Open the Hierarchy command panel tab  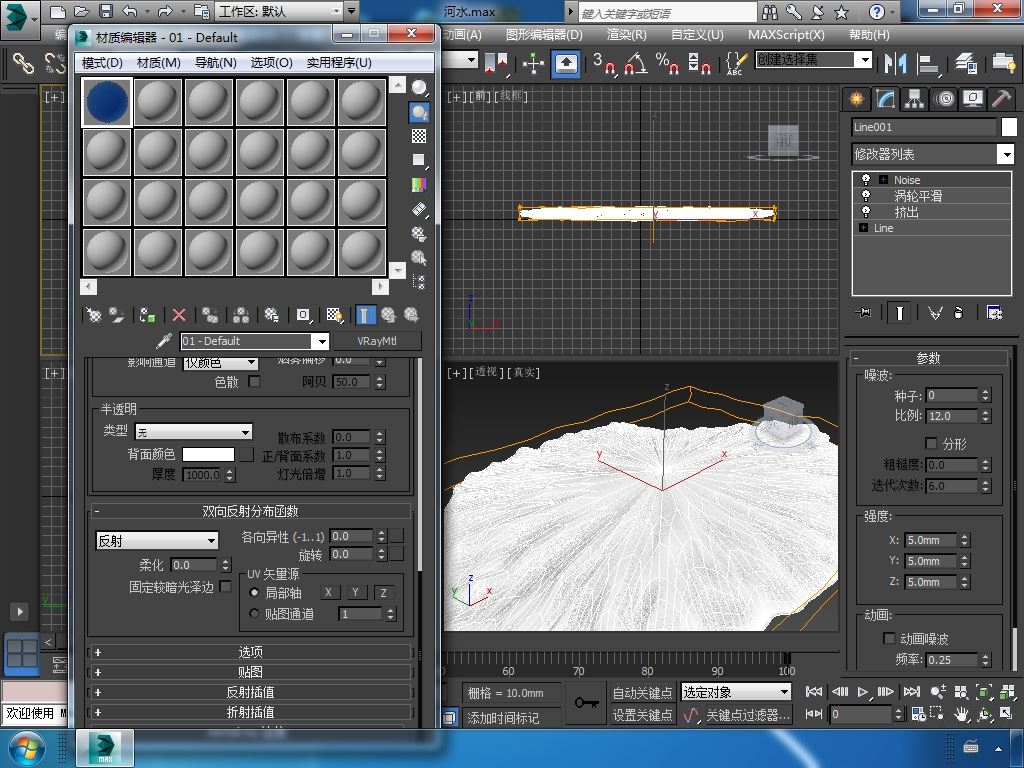point(914,99)
